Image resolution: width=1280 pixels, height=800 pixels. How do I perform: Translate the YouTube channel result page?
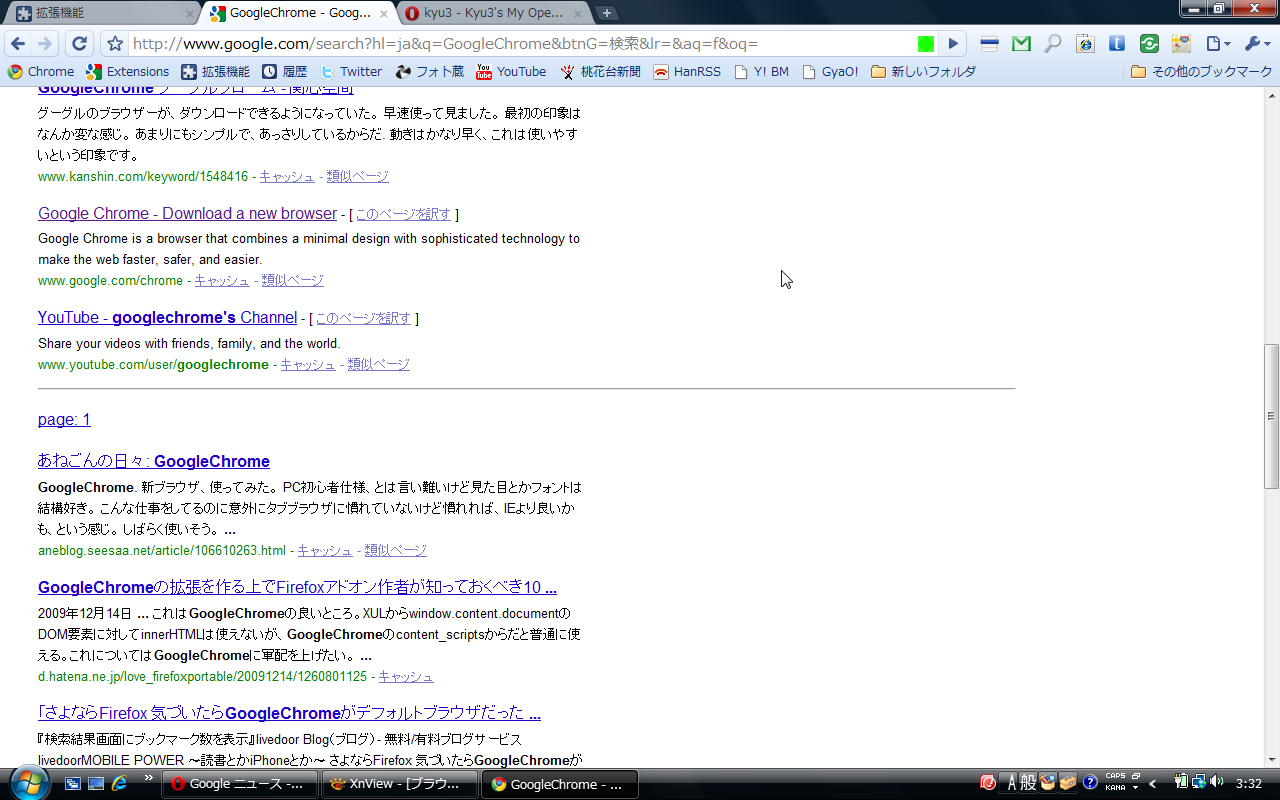coord(363,318)
